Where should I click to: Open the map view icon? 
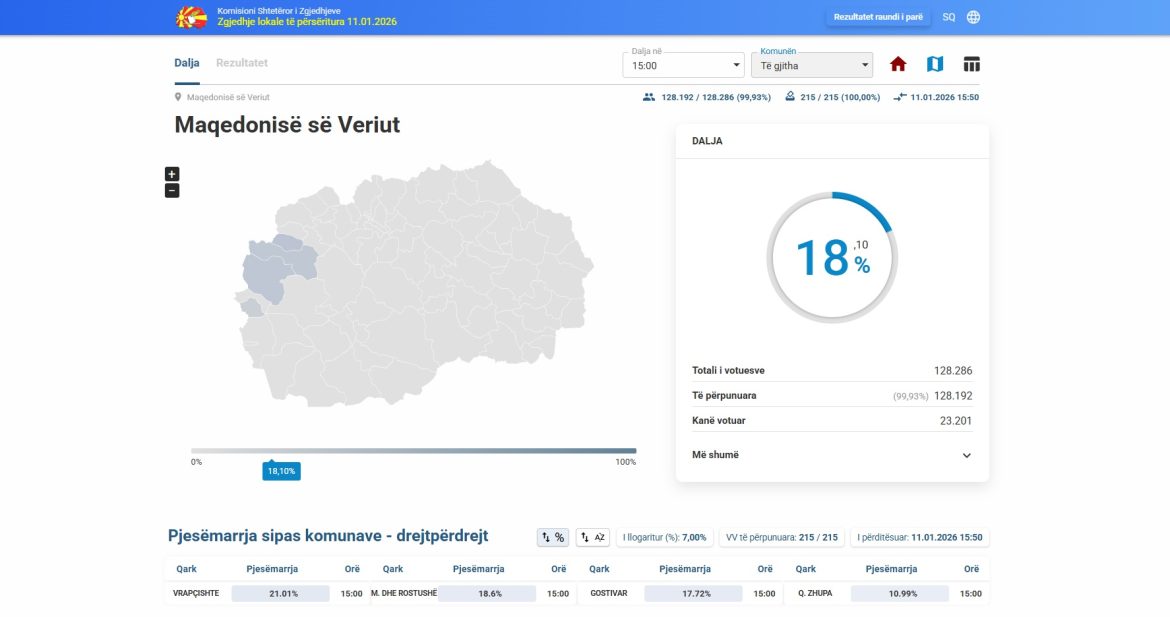(x=935, y=64)
